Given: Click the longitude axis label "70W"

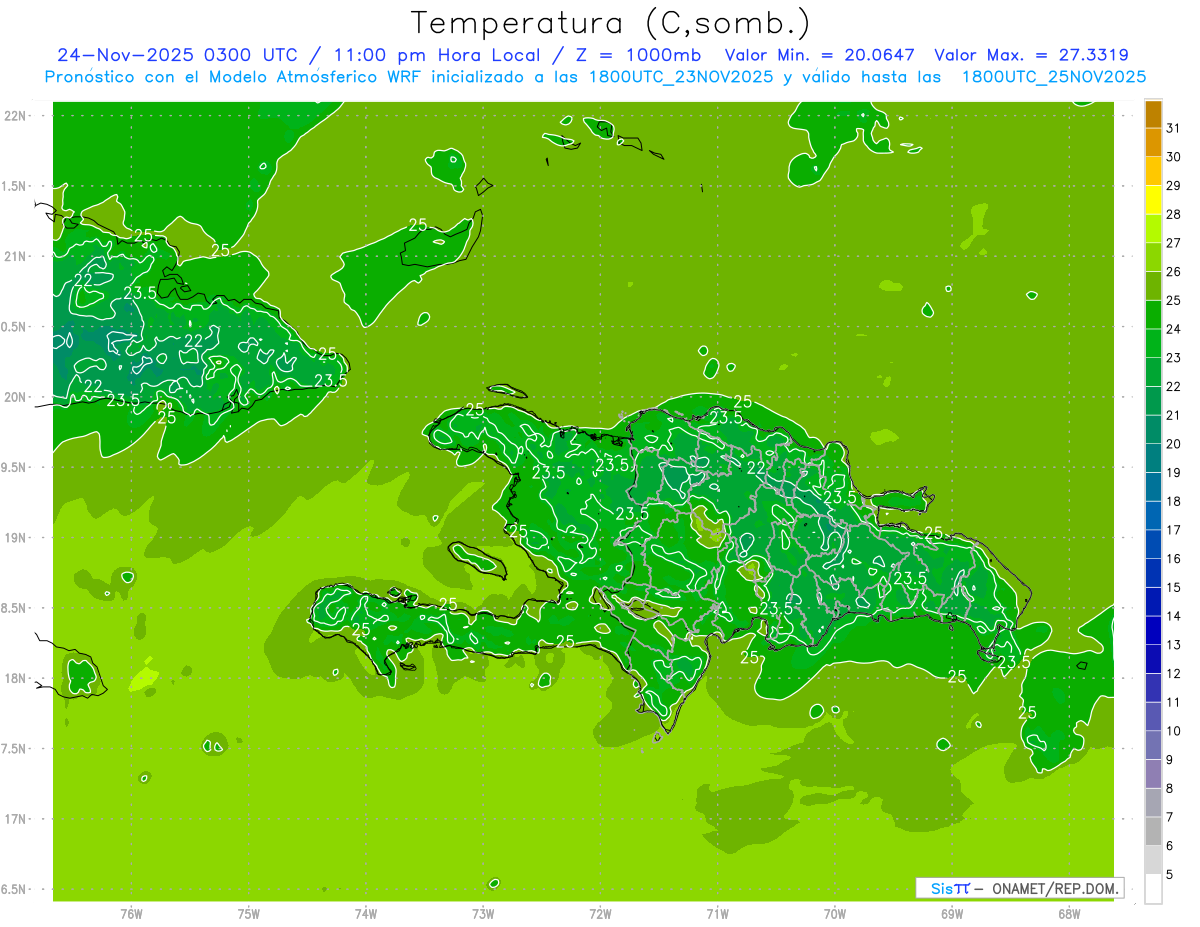Looking at the screenshot, I should click(x=835, y=913).
